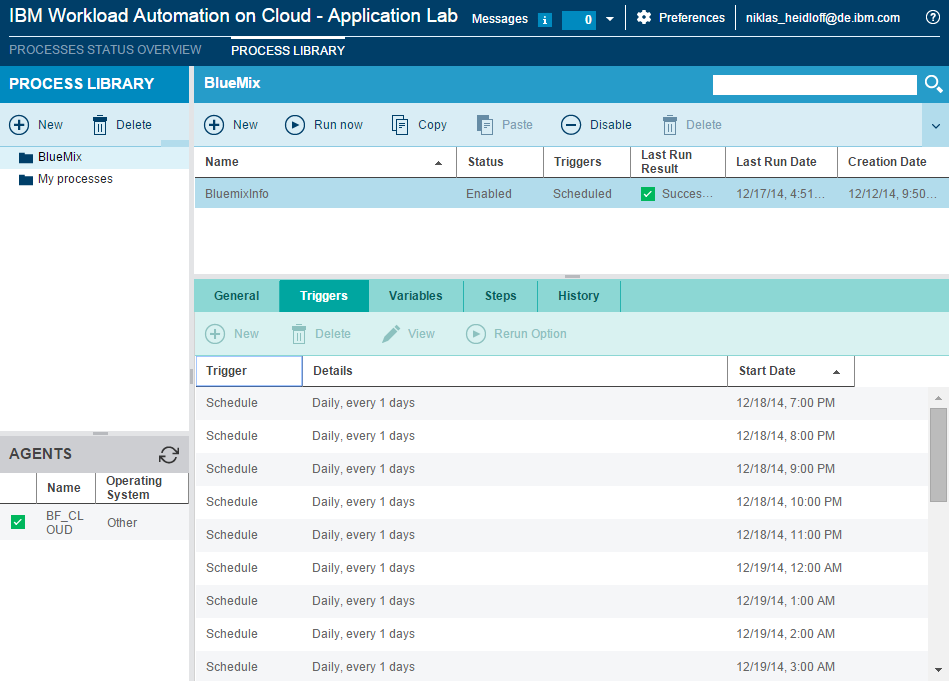This screenshot has width=949, height=681.
Task: Click the Run now button label
Action: (x=338, y=125)
